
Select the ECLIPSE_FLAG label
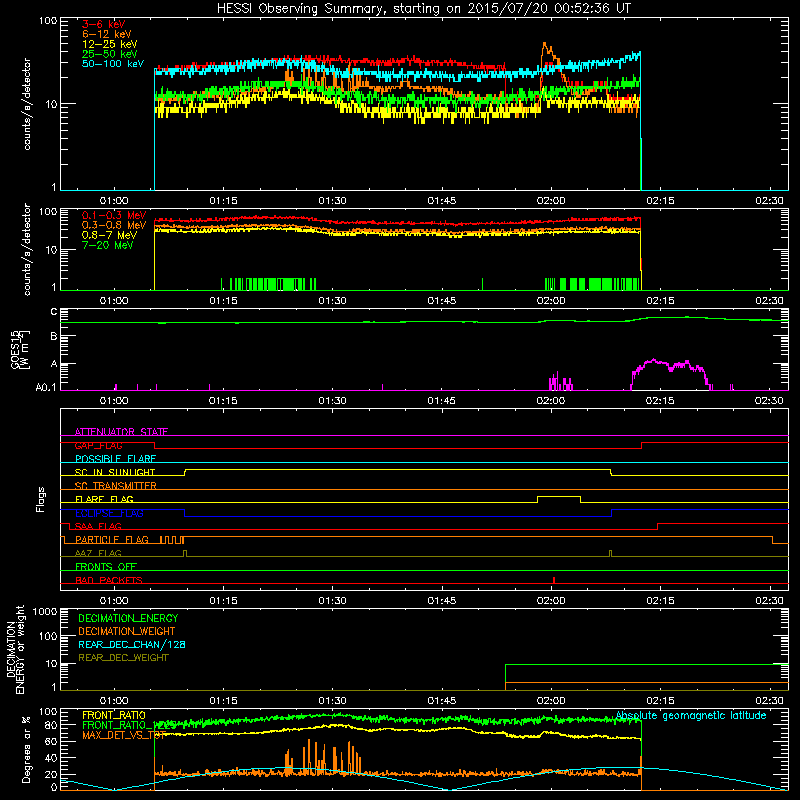(109, 513)
